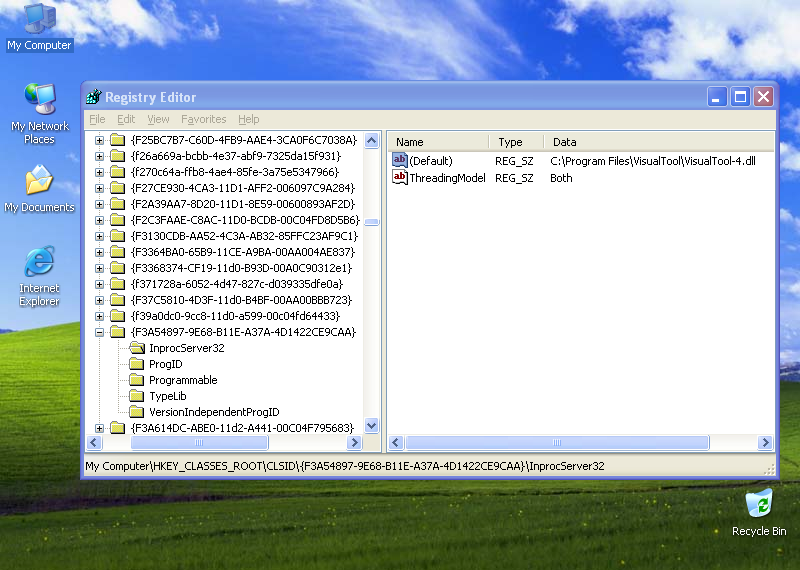Expand {F3130CDB-AA52-4C3A-AB32-85FFC23AF9C1} key
Screen dimensions: 800x570
[x=99, y=236]
